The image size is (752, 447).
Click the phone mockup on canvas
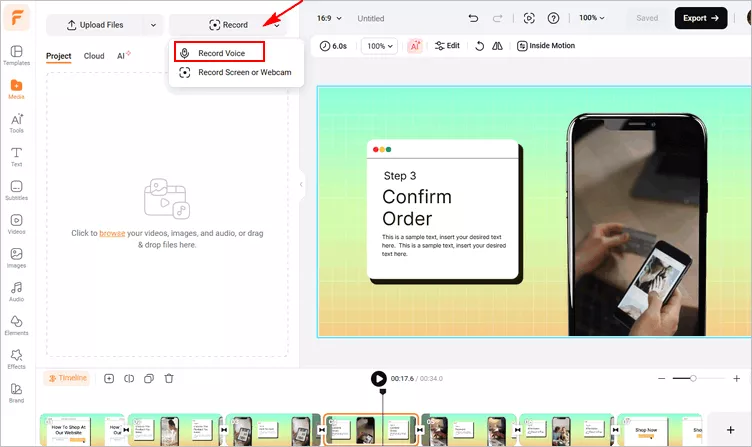(637, 224)
